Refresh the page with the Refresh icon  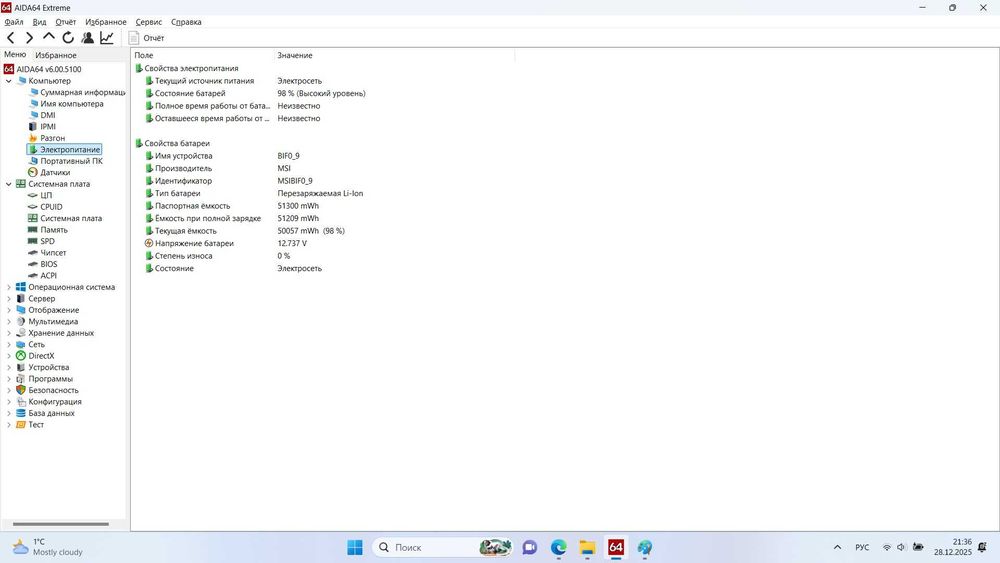pyautogui.click(x=68, y=38)
